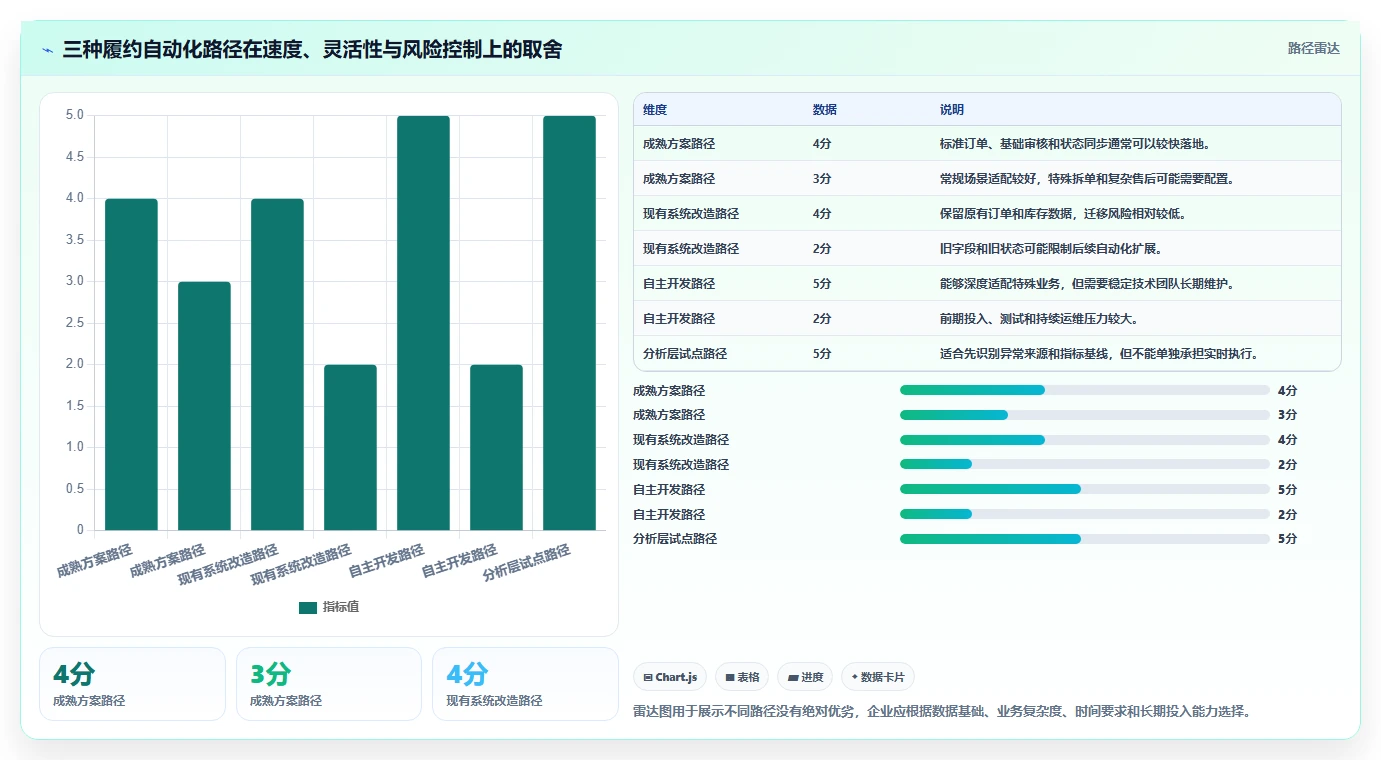Click the 成熟方案路径 progress bar showing 4分

(1084, 390)
